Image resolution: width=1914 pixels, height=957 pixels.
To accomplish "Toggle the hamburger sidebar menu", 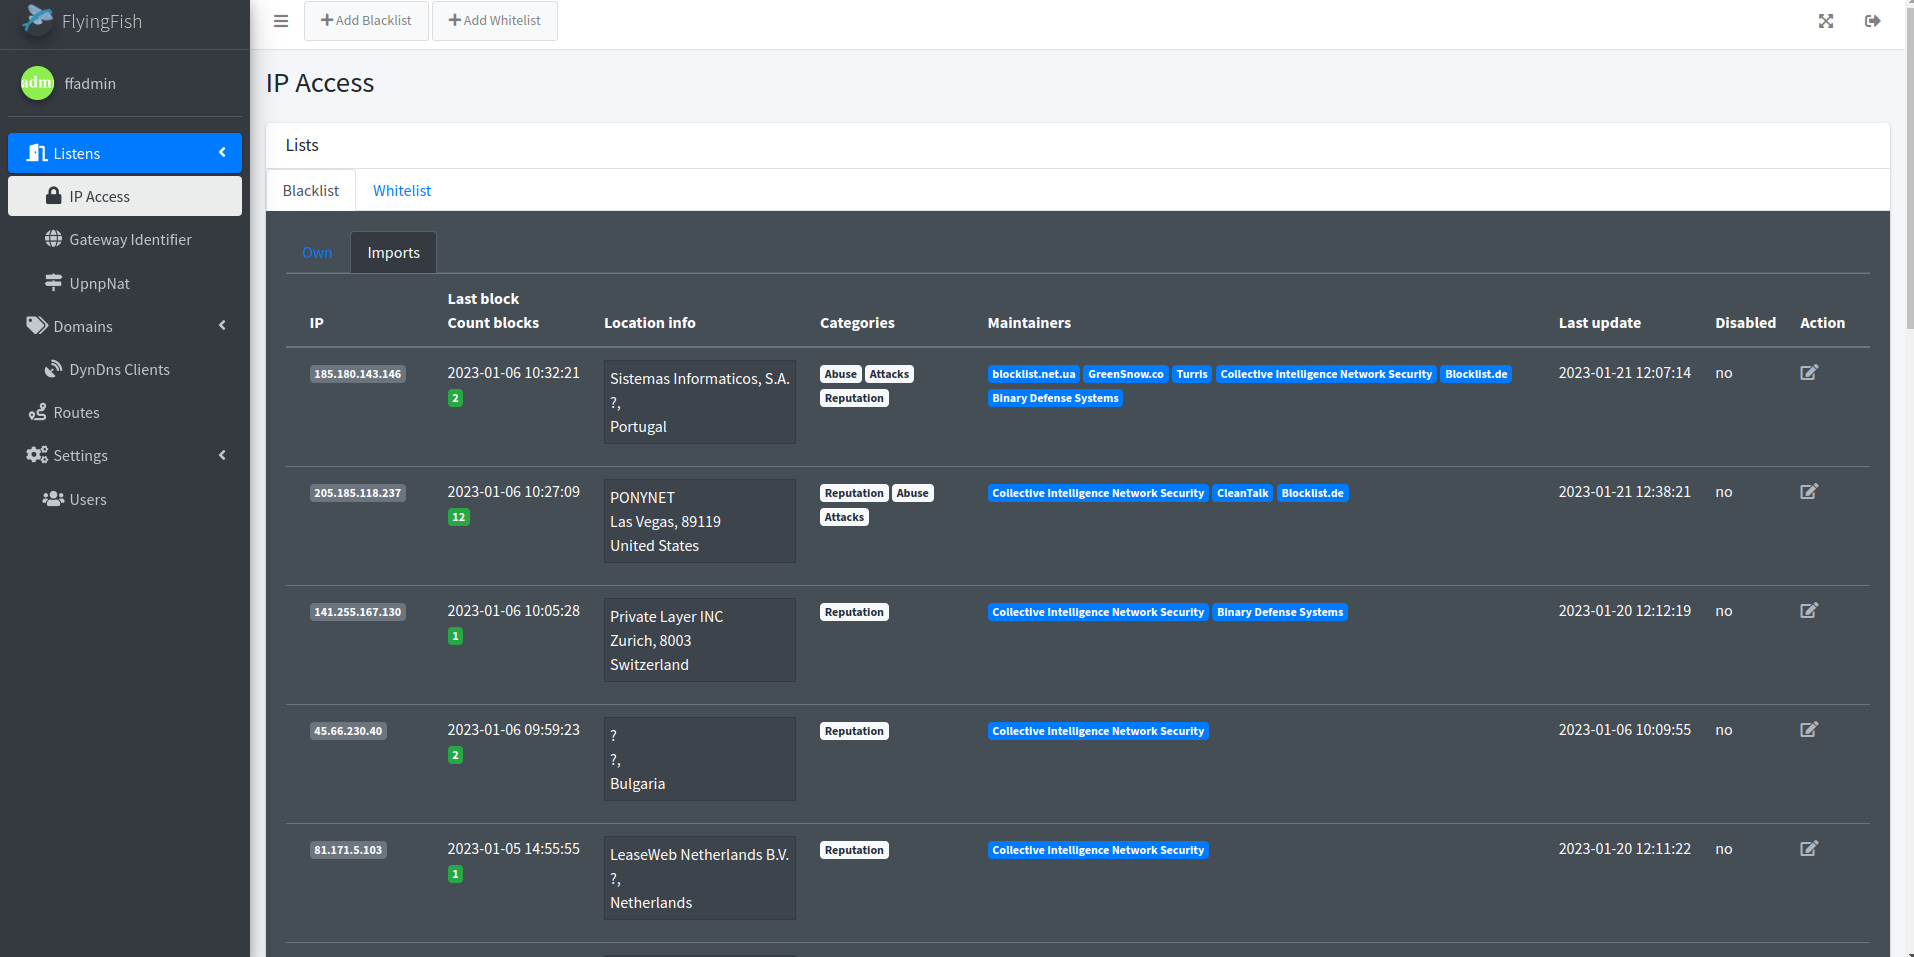I will pos(281,21).
